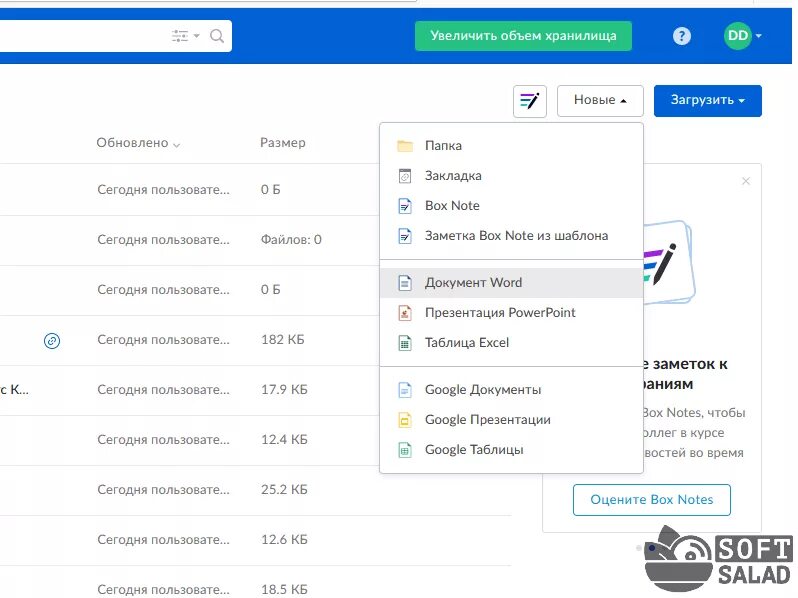The image size is (798, 598).
Task: Click the folder icon beside Папка
Action: tap(405, 146)
